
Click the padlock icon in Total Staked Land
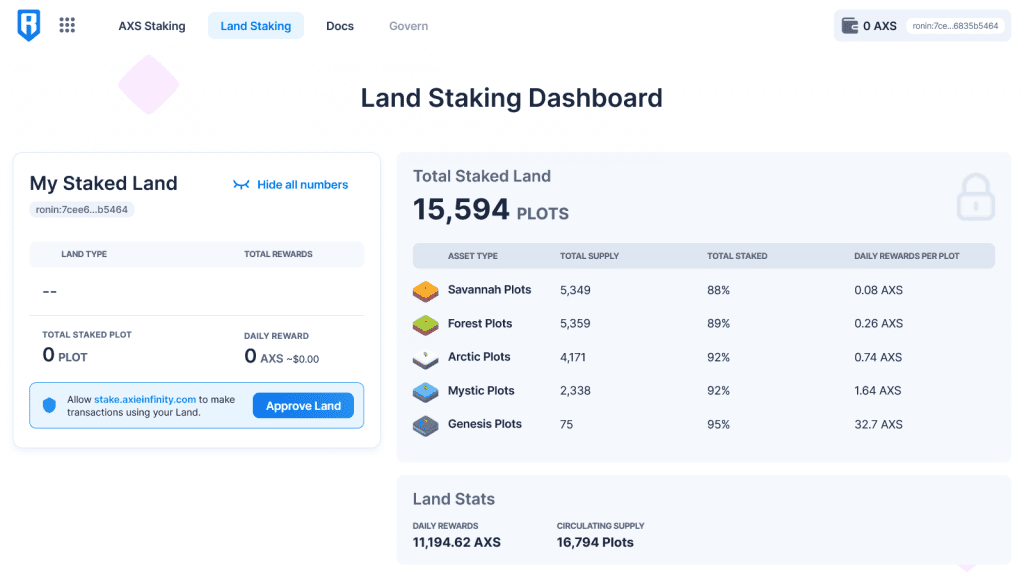pyautogui.click(x=975, y=197)
